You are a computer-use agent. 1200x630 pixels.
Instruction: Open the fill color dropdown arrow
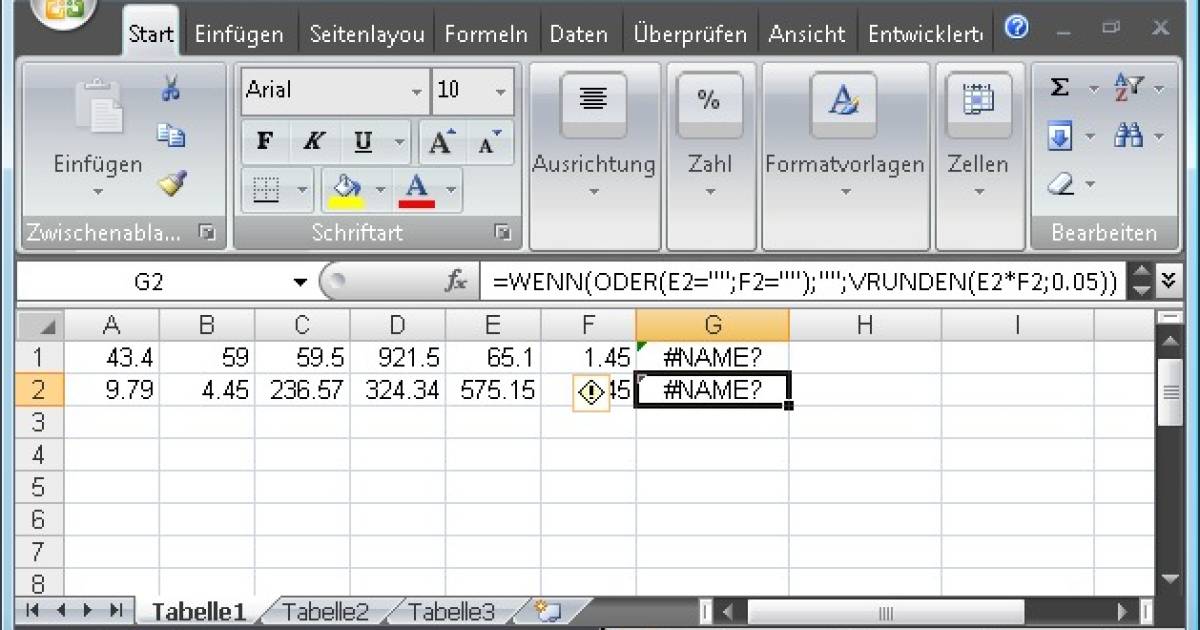click(x=381, y=188)
